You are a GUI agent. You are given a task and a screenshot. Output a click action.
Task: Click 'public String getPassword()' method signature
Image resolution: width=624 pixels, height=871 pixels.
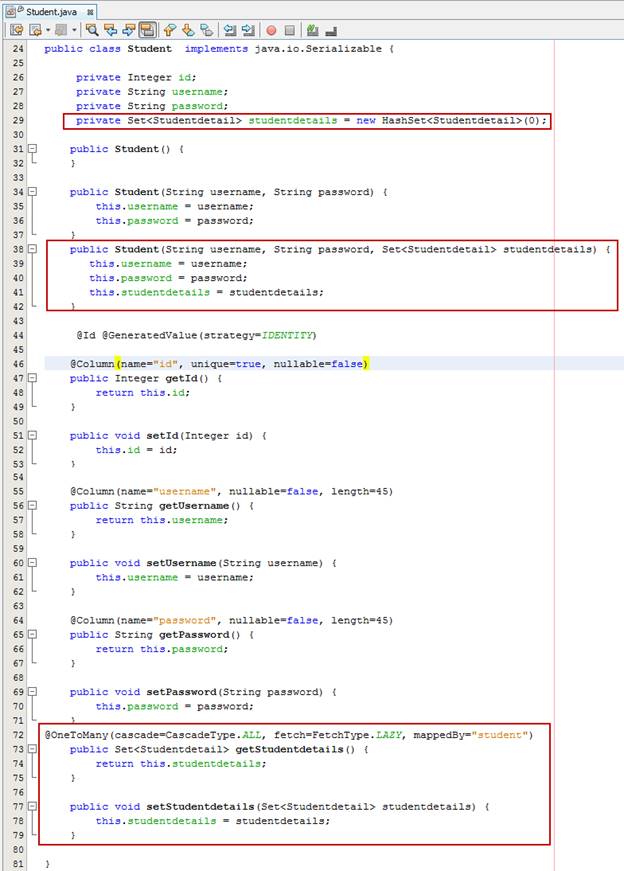pyautogui.click(x=155, y=634)
